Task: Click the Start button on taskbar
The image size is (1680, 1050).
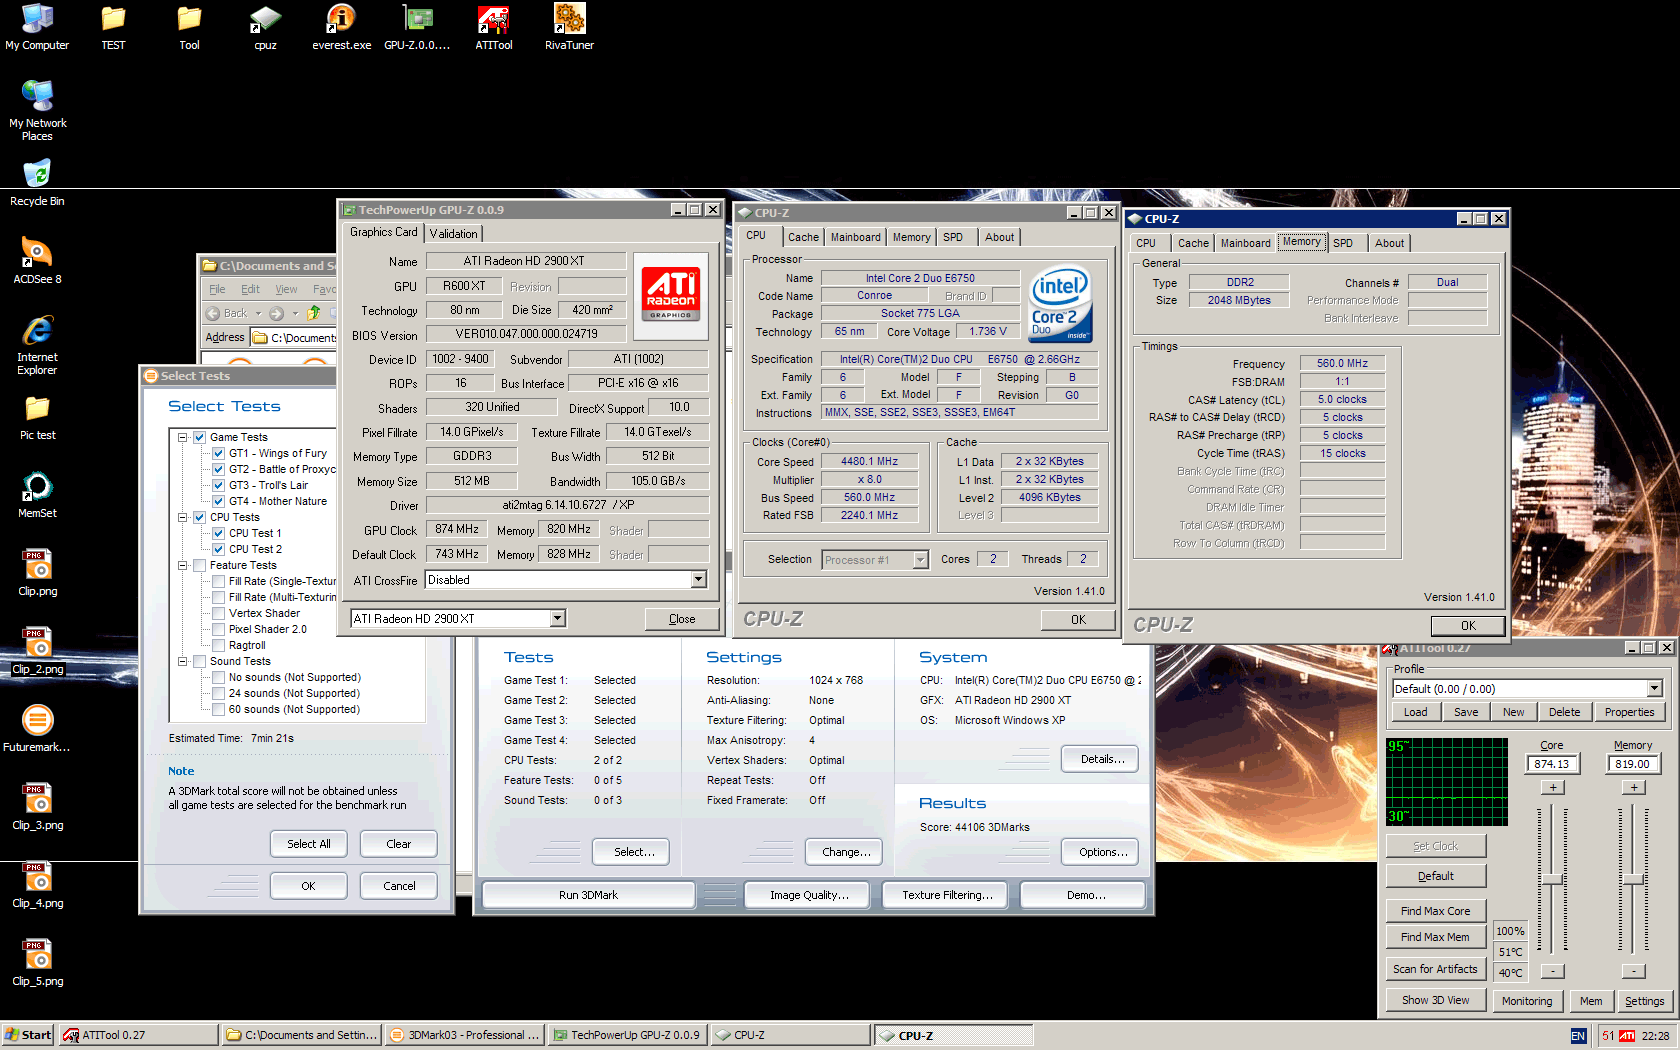Action: [x=28, y=1035]
